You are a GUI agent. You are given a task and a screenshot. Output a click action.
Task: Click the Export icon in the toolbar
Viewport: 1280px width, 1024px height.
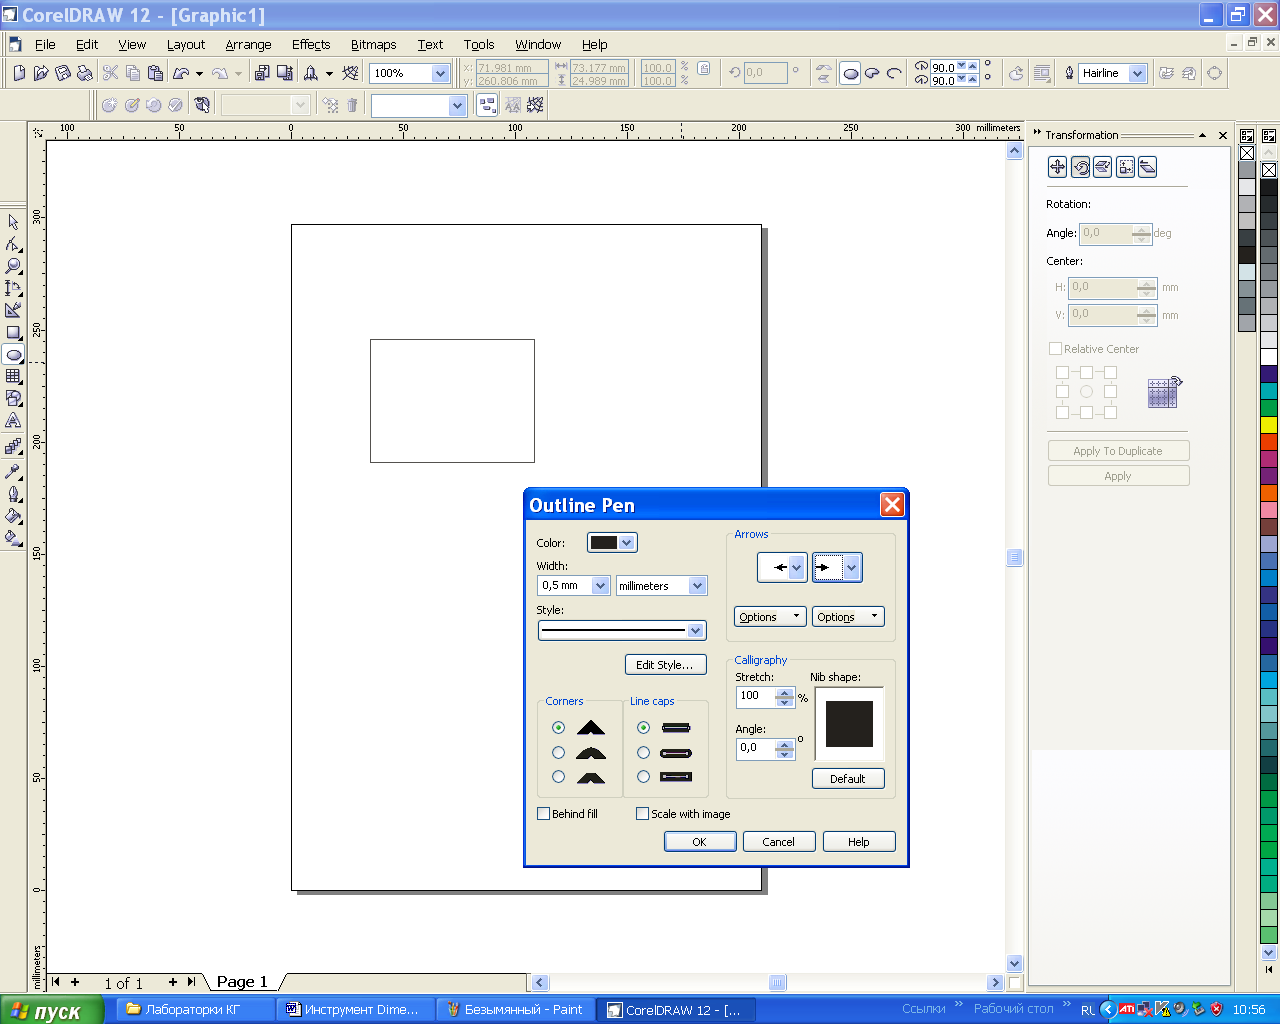tap(285, 73)
